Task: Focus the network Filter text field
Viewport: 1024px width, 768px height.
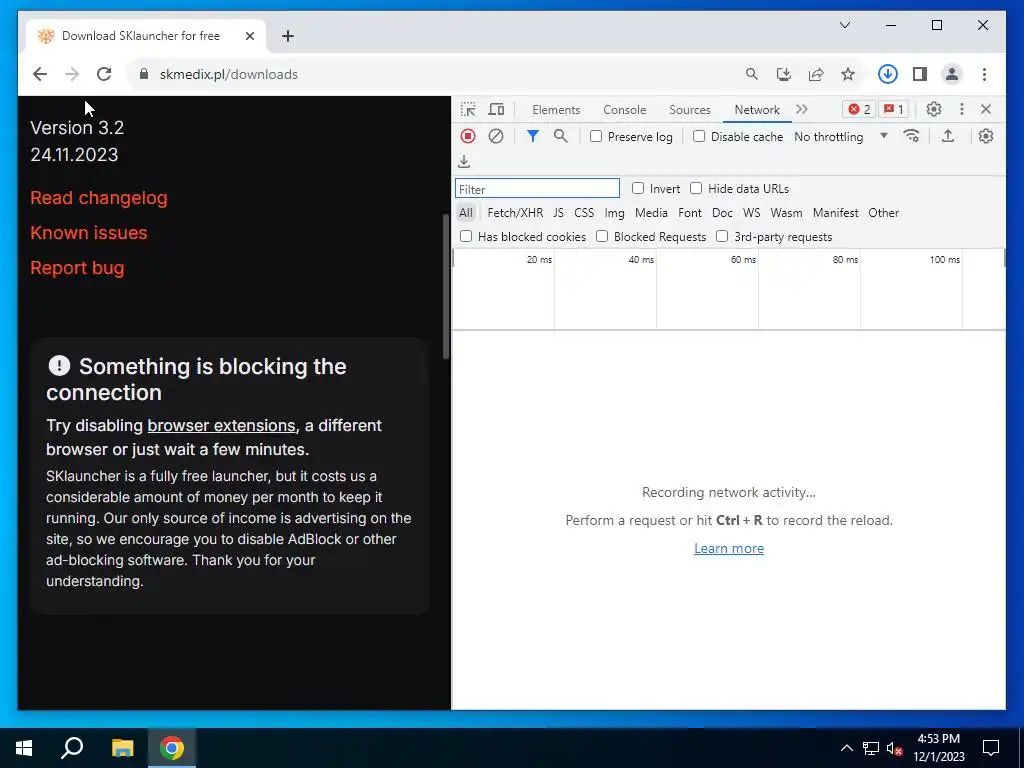Action: [537, 189]
